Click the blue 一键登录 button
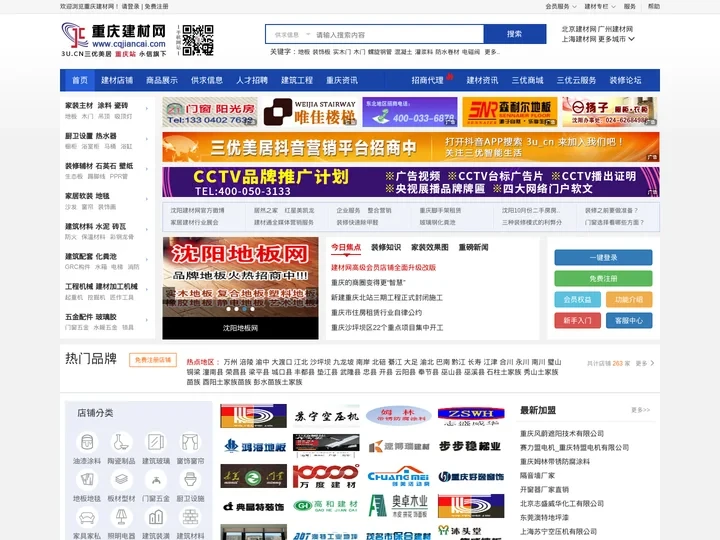 click(603, 258)
